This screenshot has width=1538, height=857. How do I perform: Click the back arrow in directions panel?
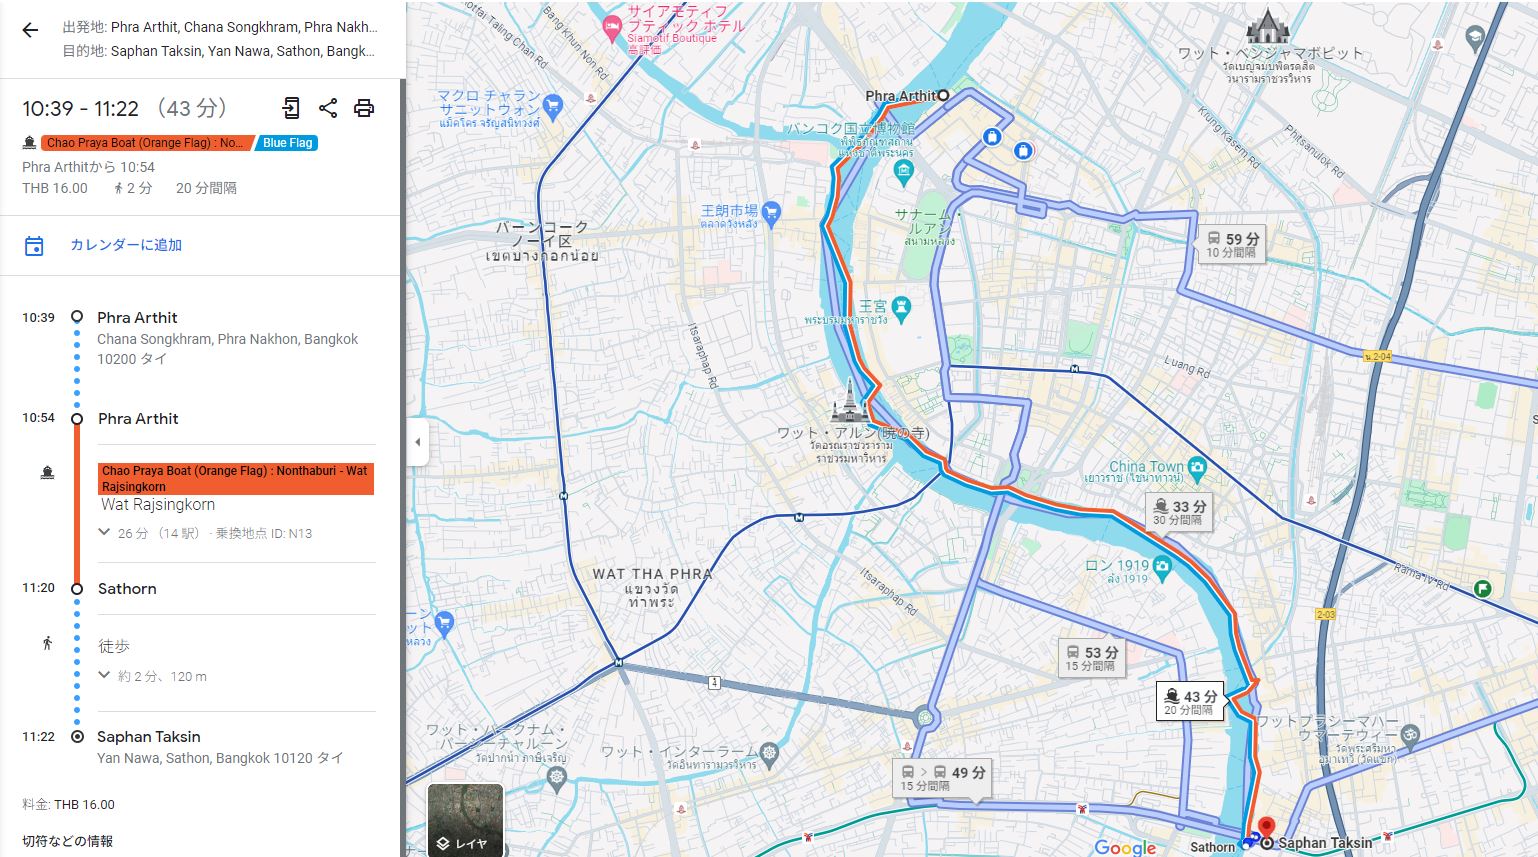click(x=30, y=30)
